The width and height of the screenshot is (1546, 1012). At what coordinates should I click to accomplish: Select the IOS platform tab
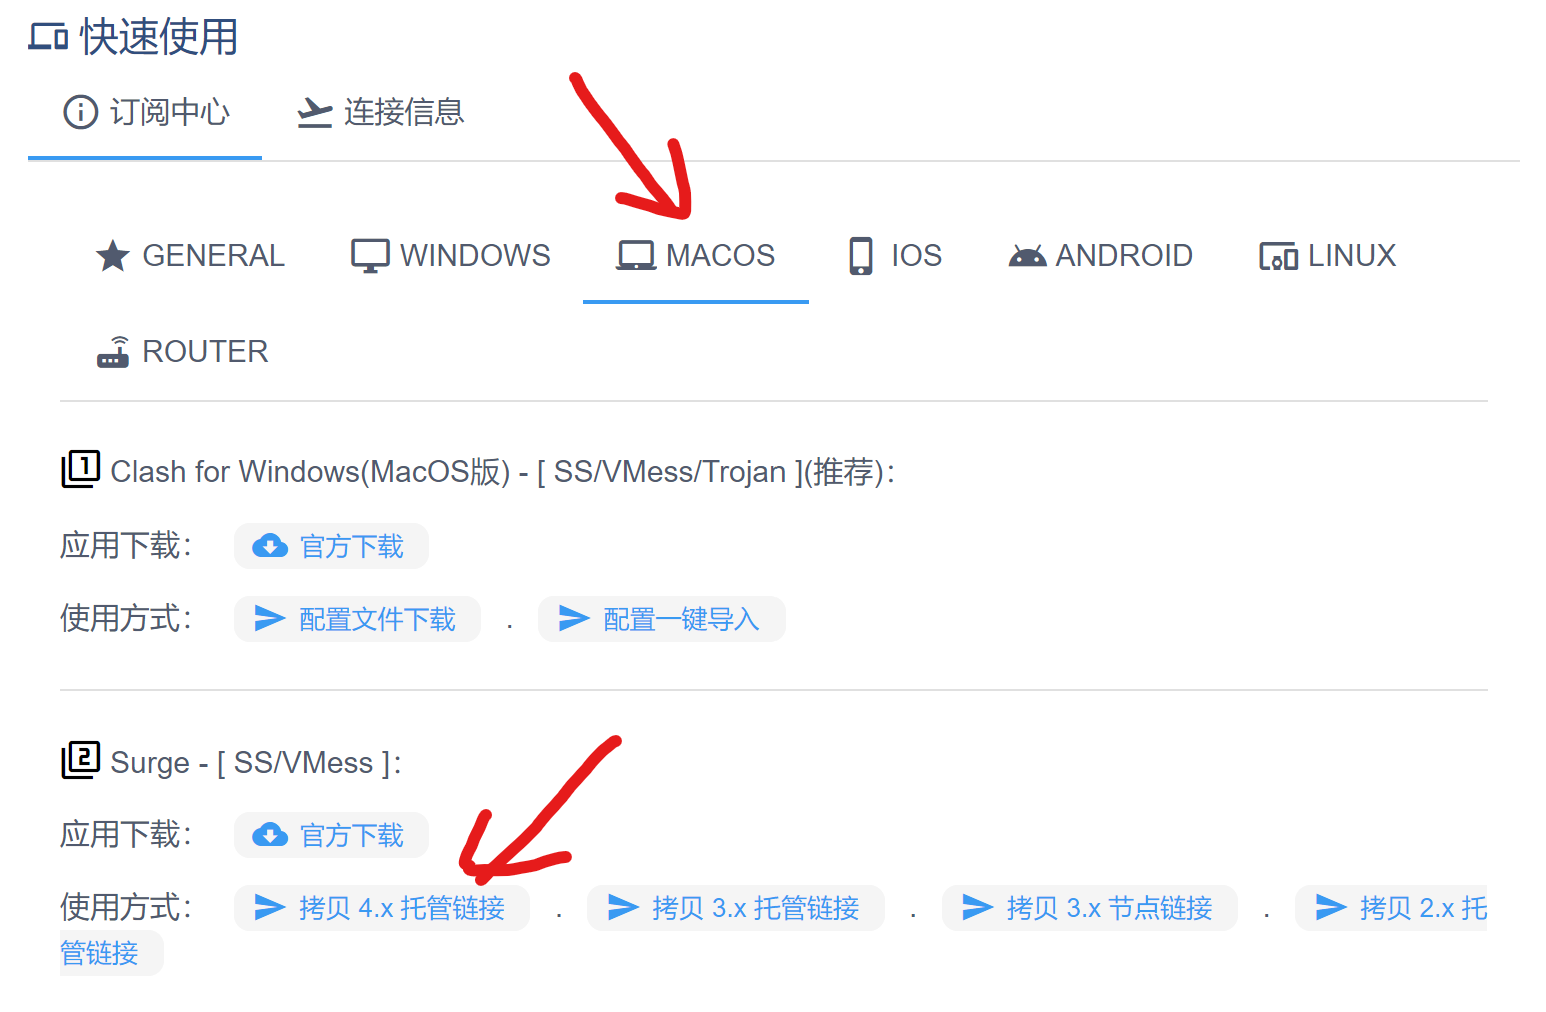[x=895, y=256]
